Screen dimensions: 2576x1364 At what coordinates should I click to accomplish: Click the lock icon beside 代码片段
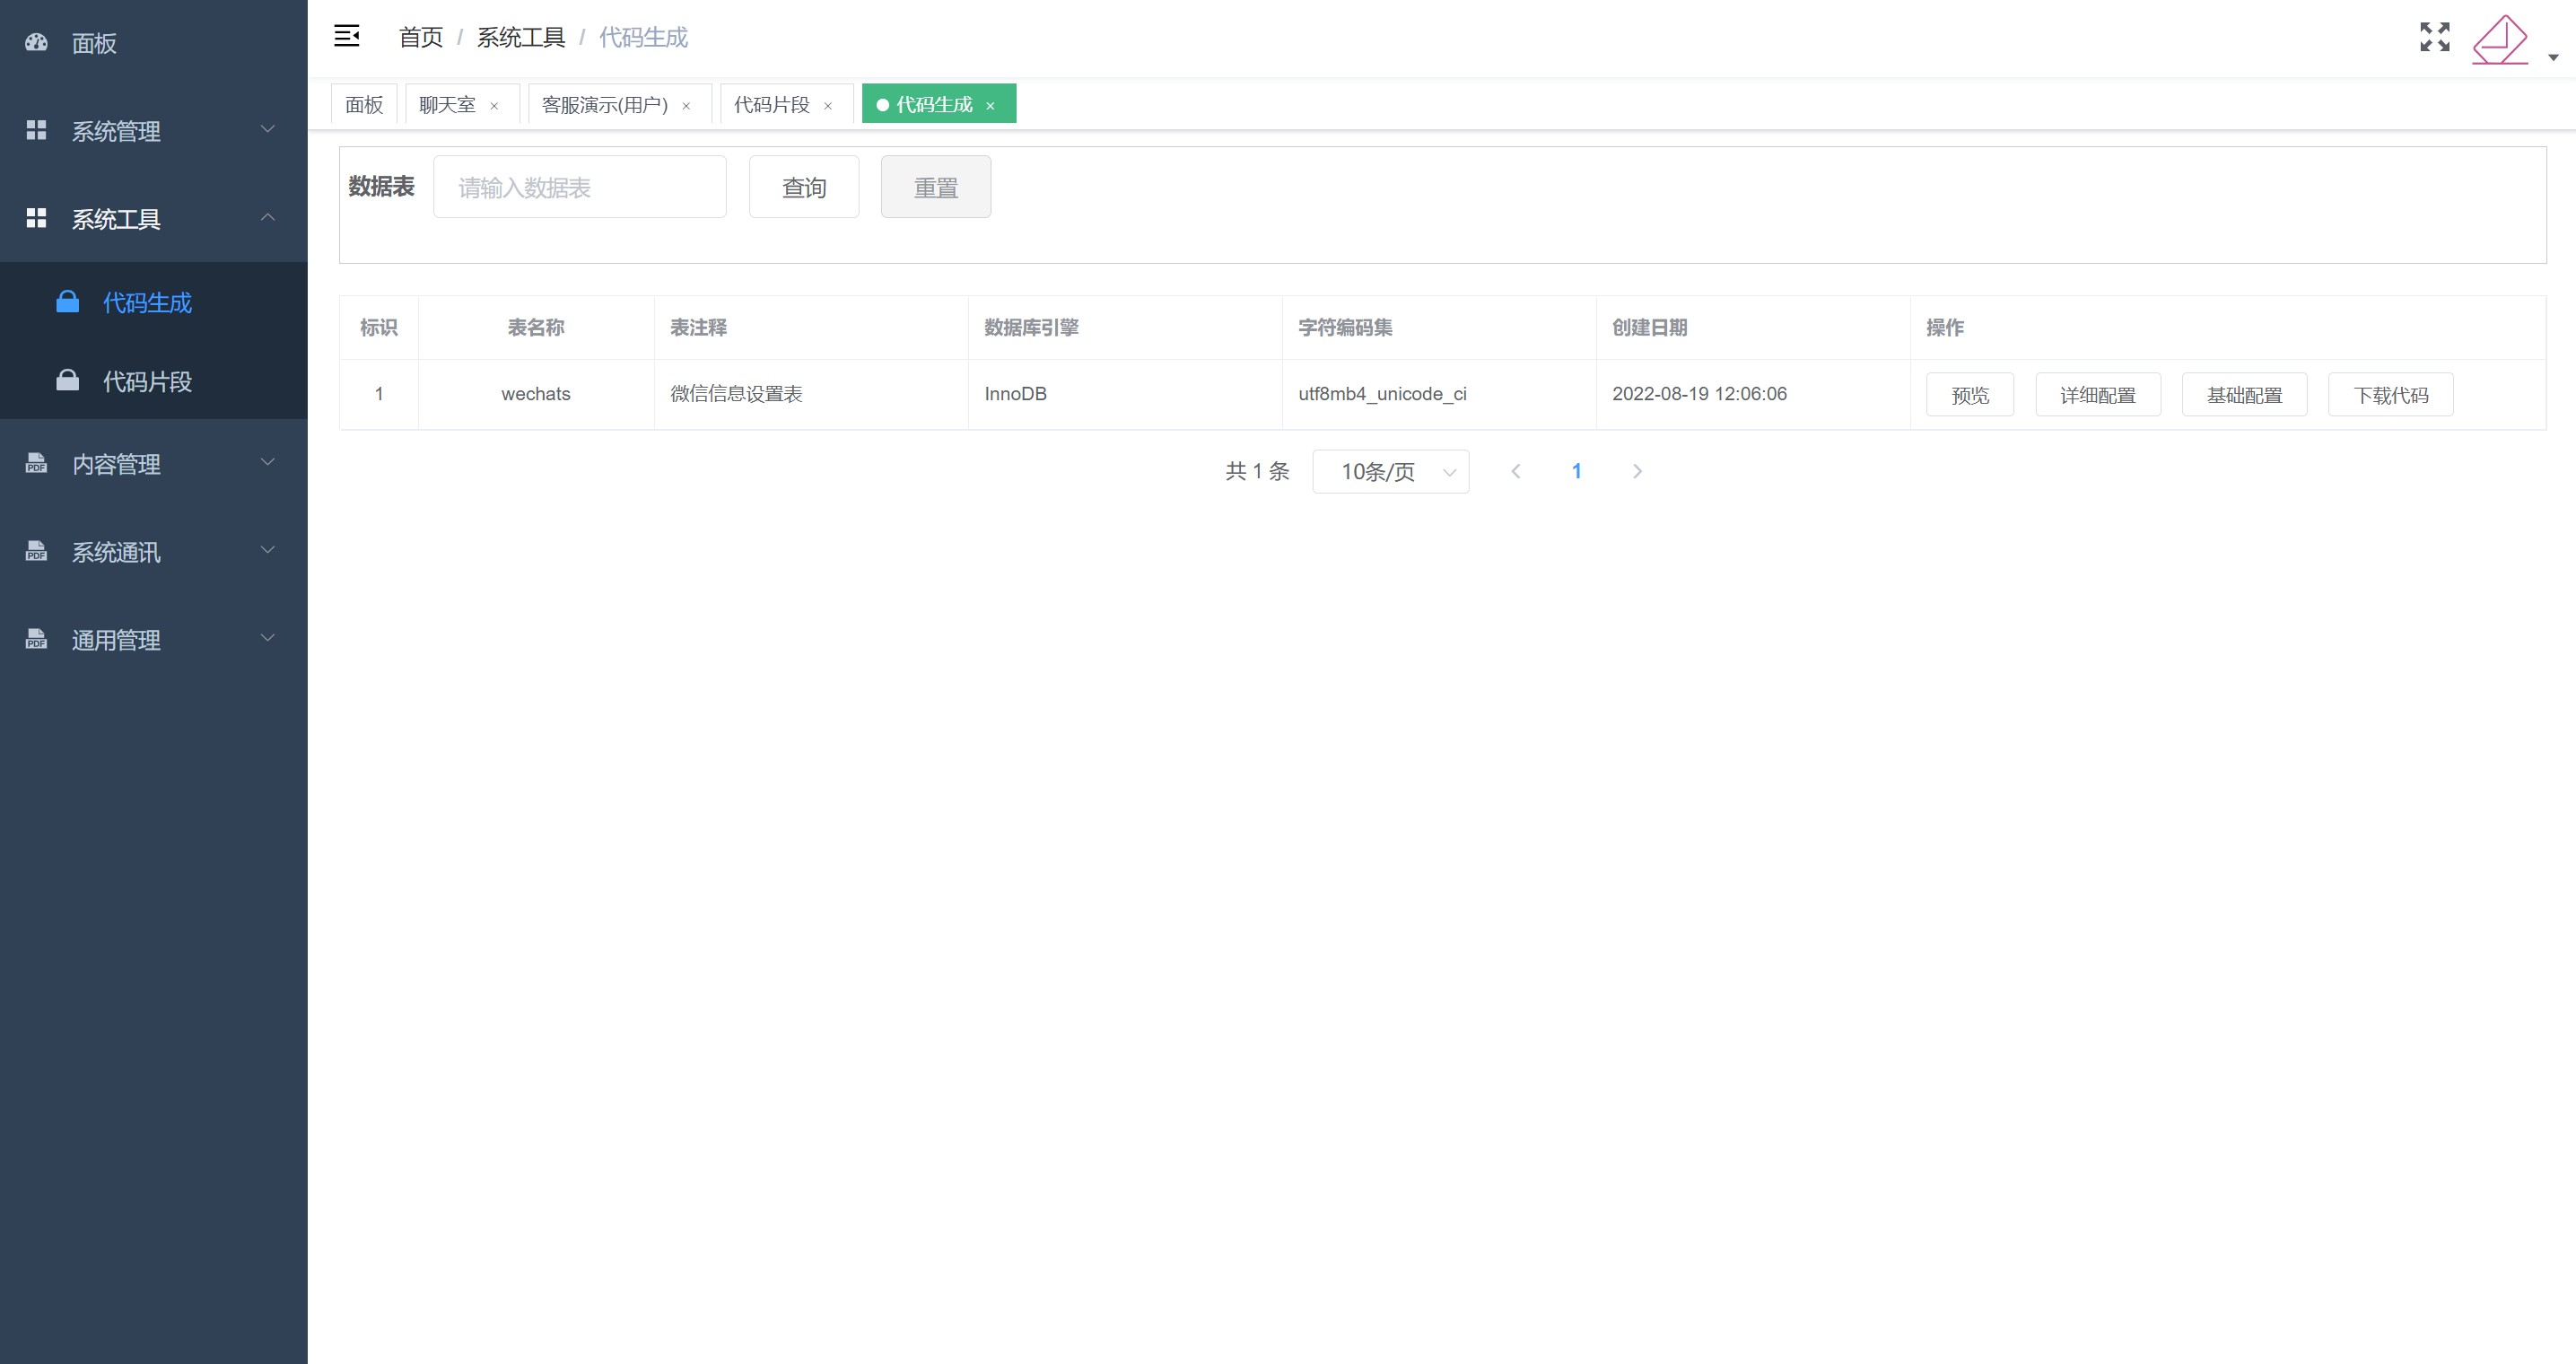point(67,380)
